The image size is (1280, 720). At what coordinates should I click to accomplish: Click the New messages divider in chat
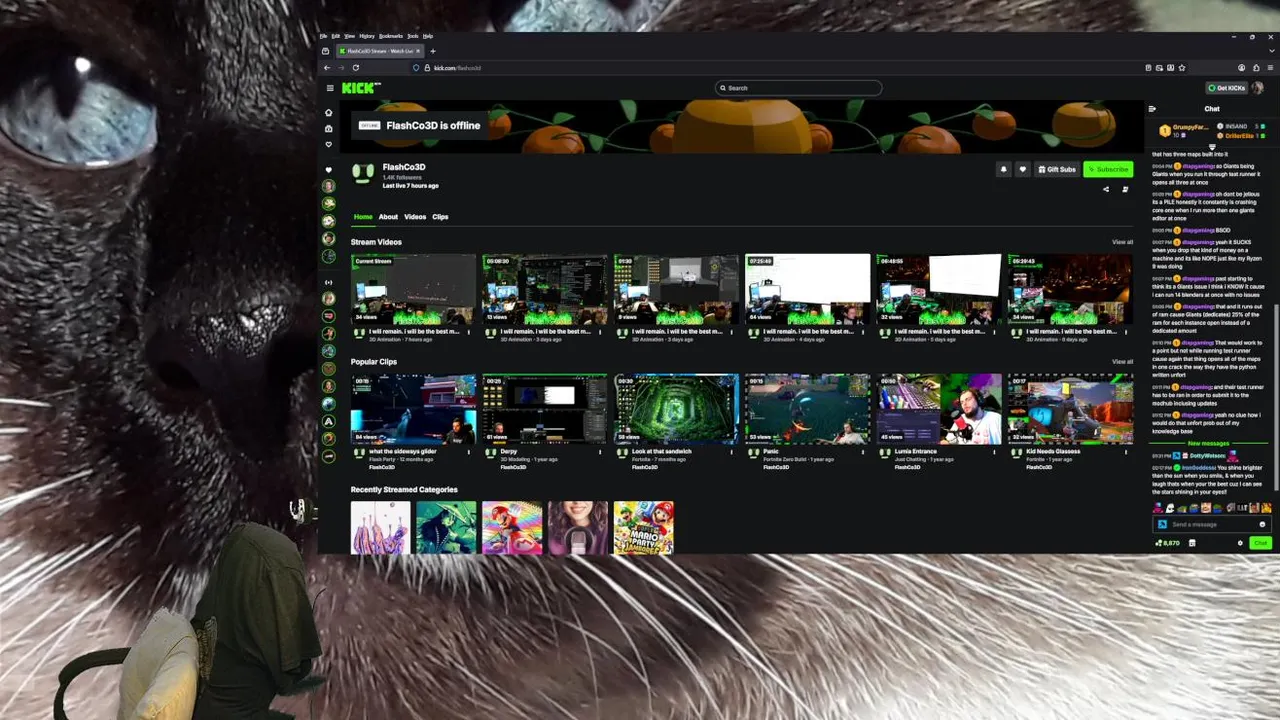[x=1208, y=443]
